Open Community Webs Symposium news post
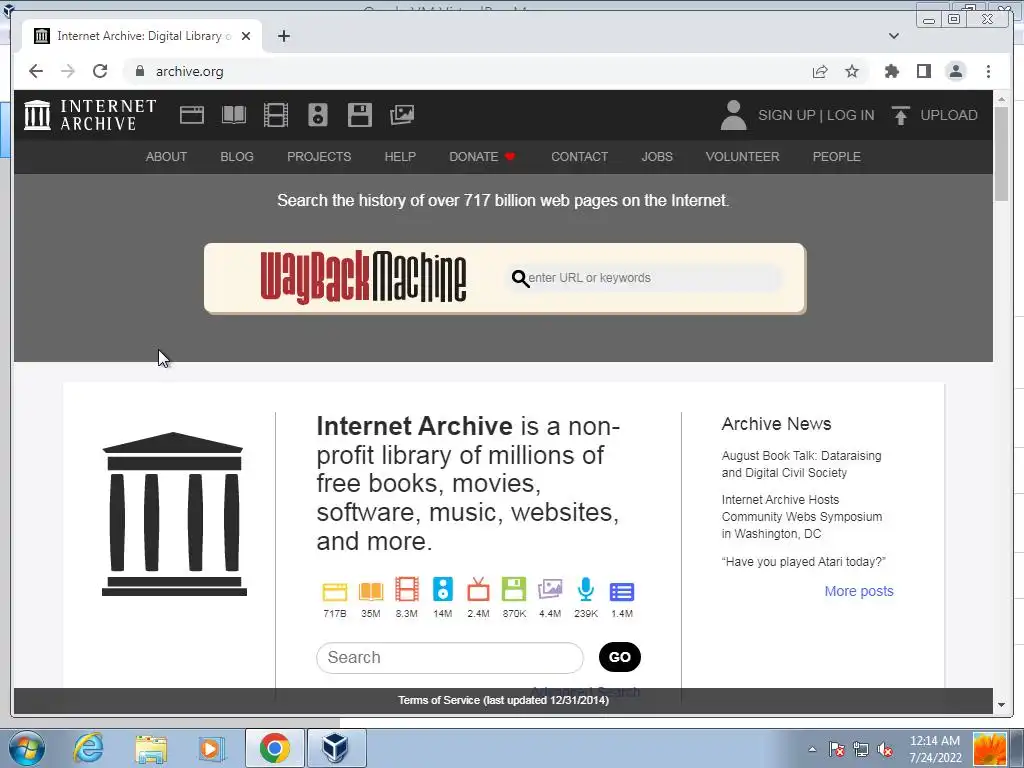Screen dimensions: 1024x768 tap(801, 517)
